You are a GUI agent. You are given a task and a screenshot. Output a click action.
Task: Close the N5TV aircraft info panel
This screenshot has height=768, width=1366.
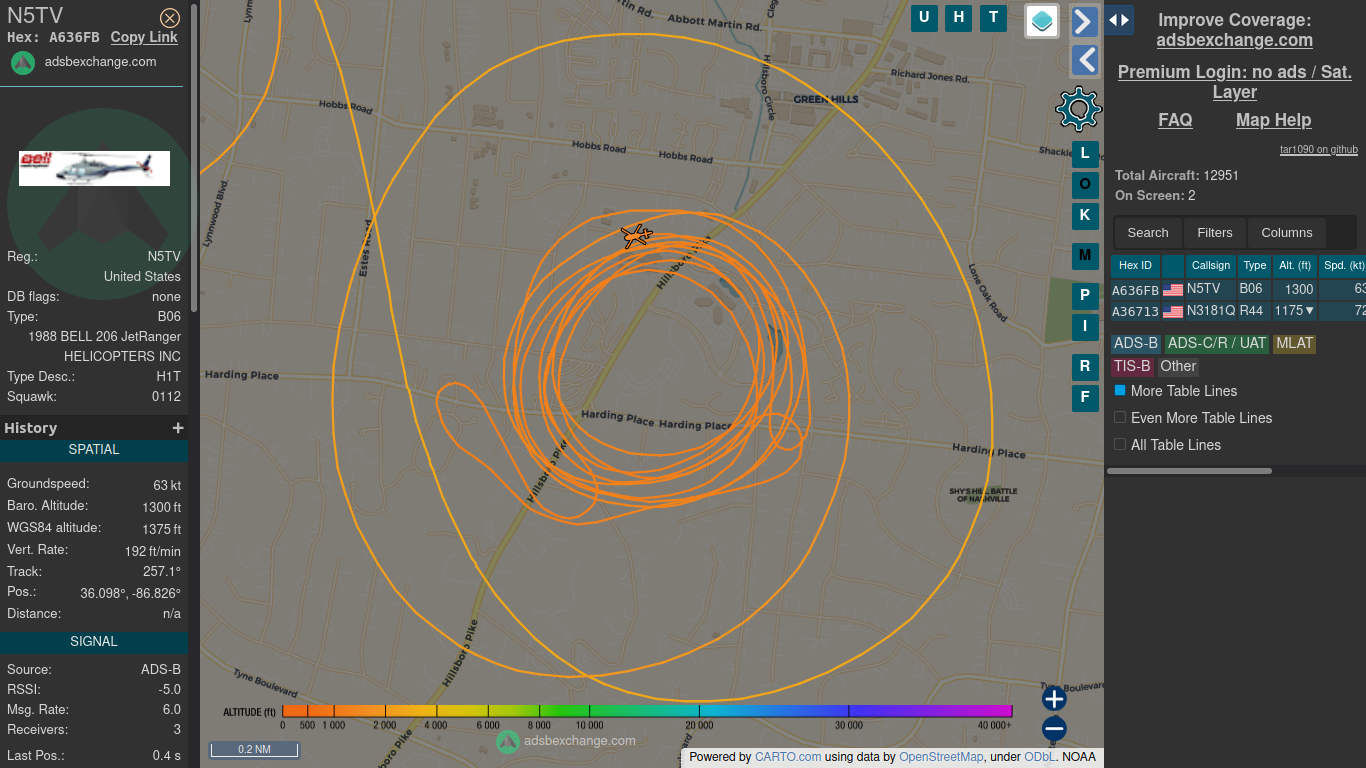[170, 18]
